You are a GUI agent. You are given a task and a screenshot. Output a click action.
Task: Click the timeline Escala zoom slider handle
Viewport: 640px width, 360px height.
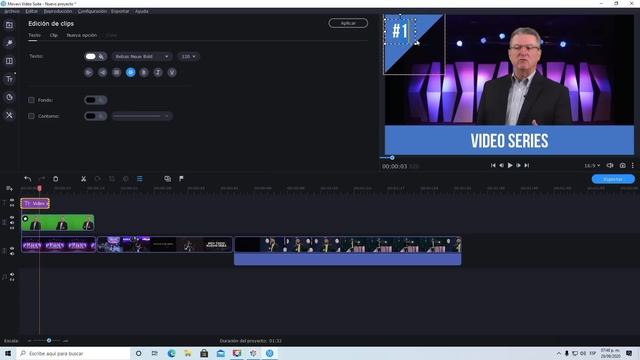pyautogui.click(x=49, y=340)
